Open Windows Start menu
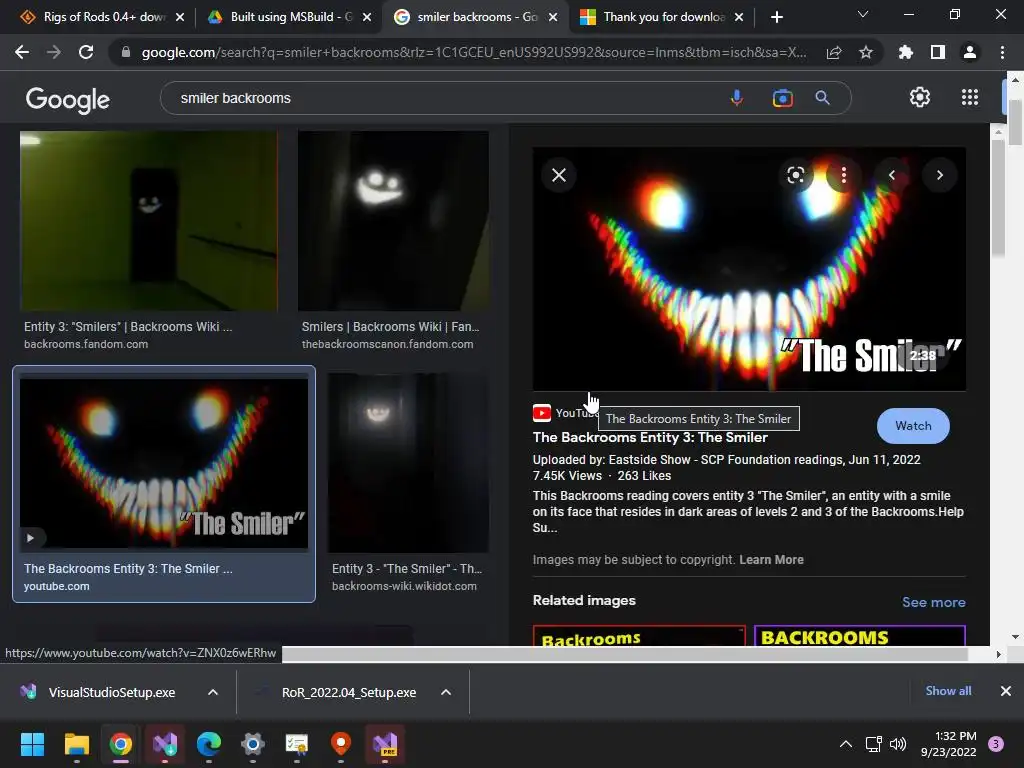 click(x=32, y=744)
